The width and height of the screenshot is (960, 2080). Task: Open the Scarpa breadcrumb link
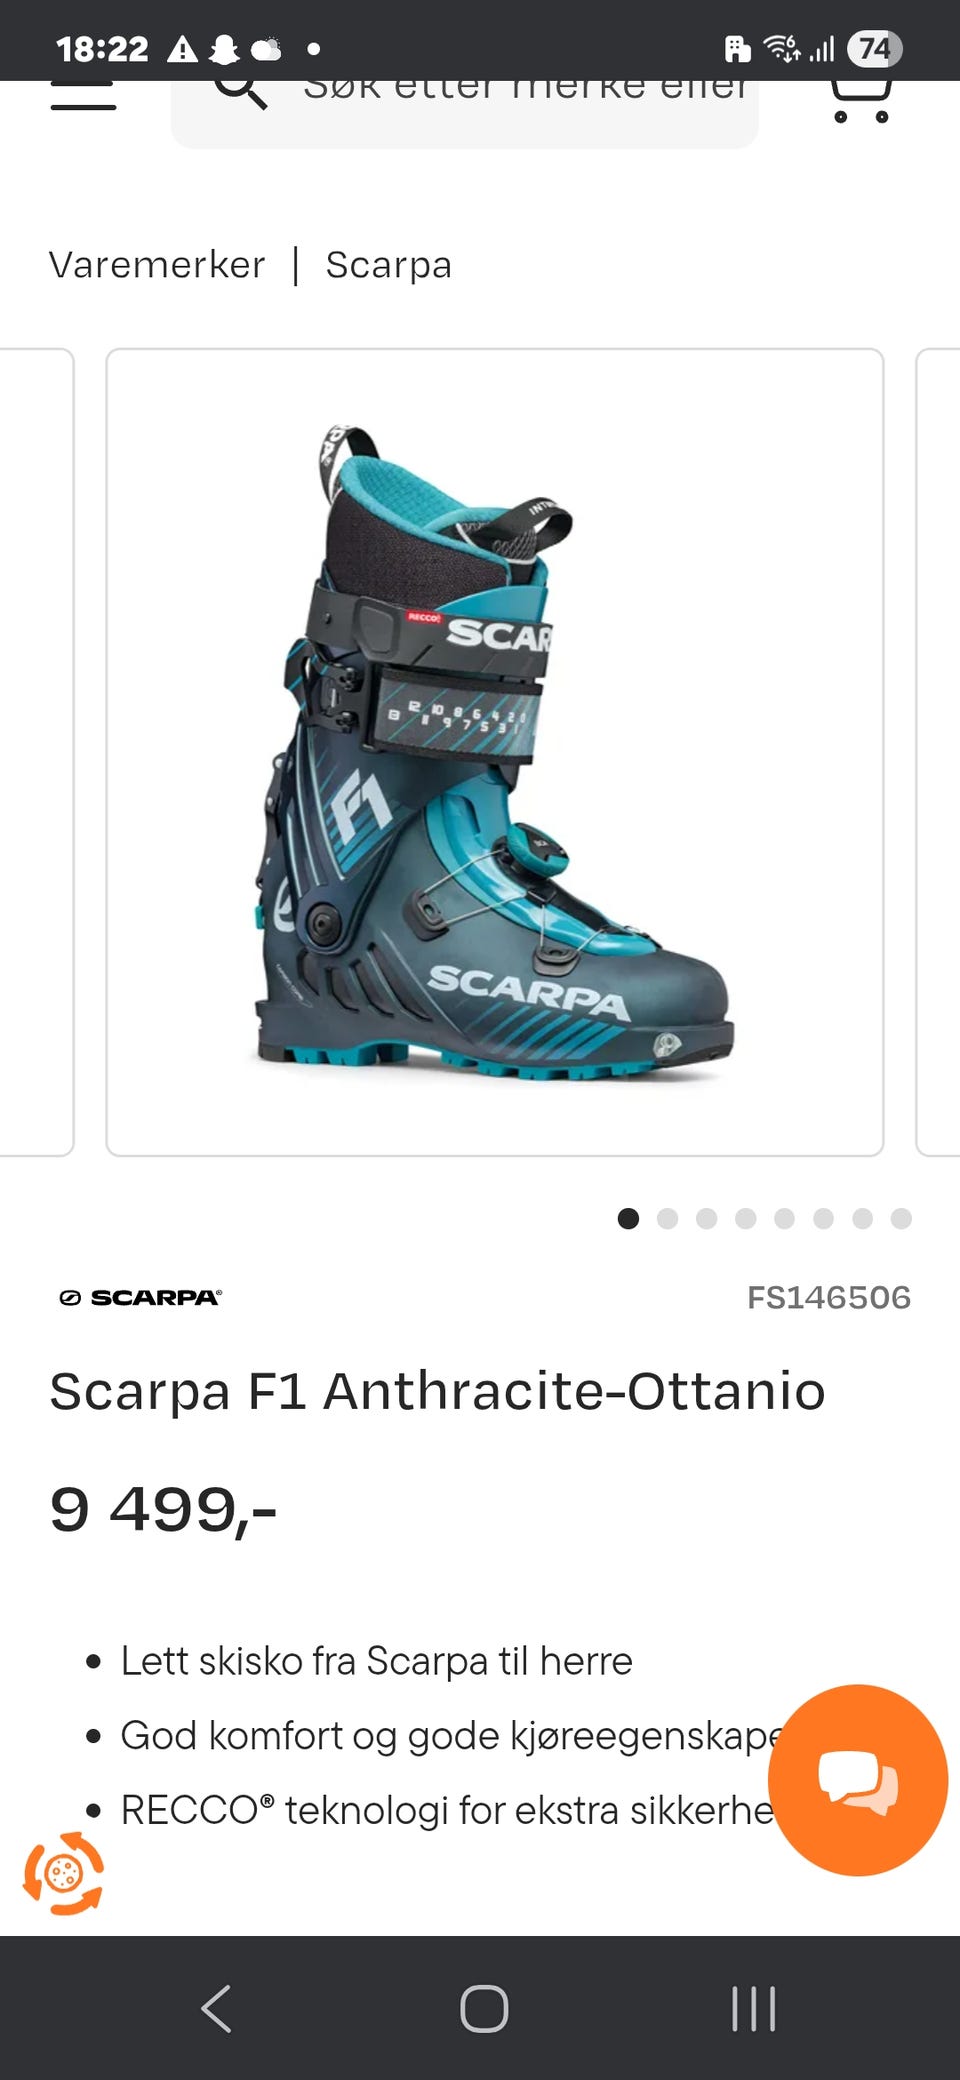389,265
